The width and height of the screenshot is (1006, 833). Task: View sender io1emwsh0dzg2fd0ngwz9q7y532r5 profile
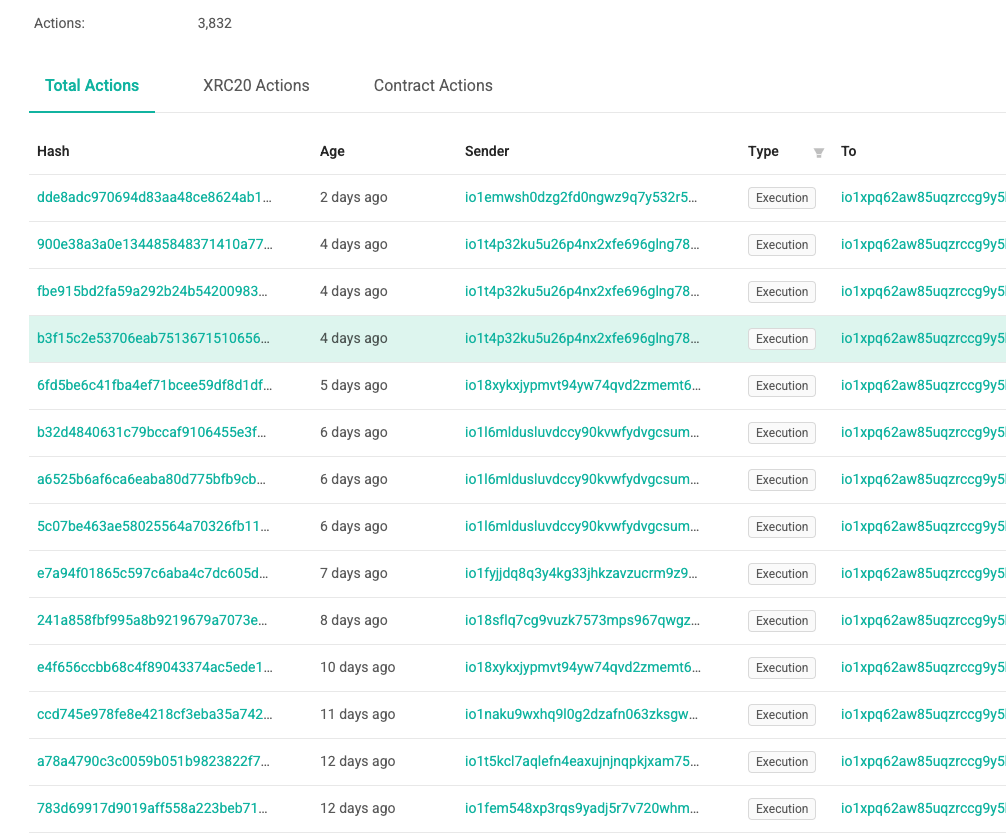click(583, 197)
